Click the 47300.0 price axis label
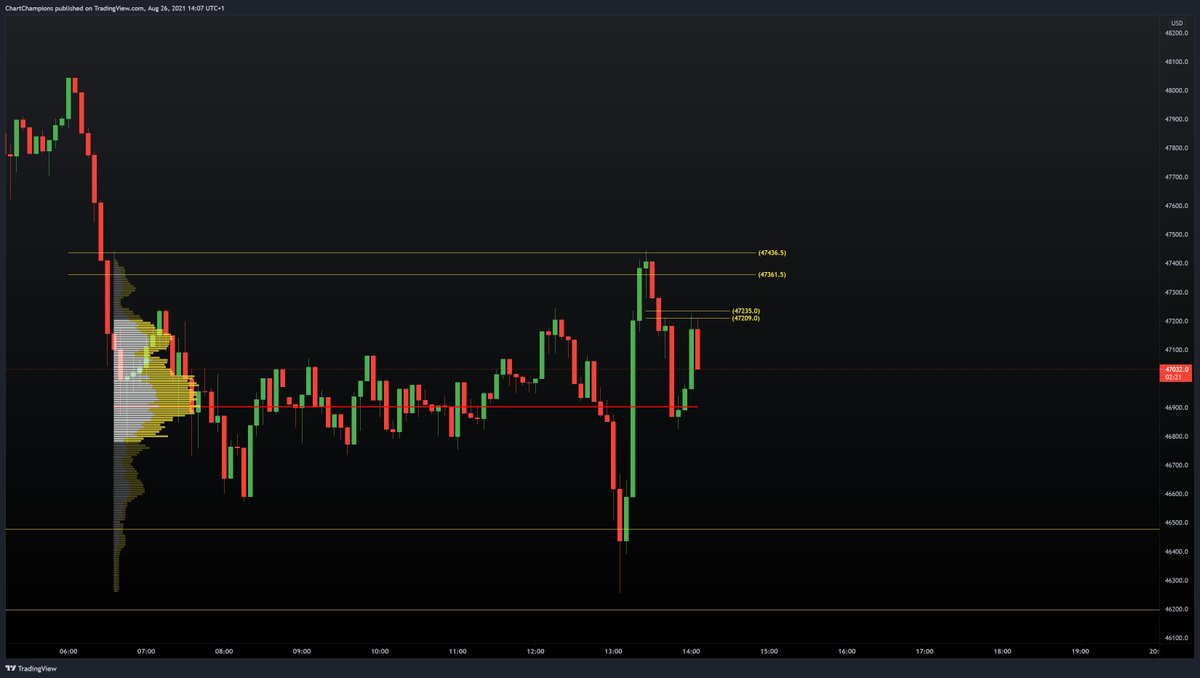 [x=1175, y=293]
